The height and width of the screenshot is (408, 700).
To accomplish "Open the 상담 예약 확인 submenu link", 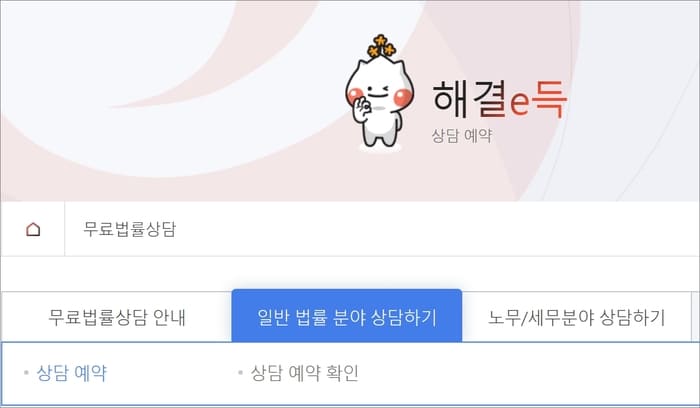I will 304,373.
